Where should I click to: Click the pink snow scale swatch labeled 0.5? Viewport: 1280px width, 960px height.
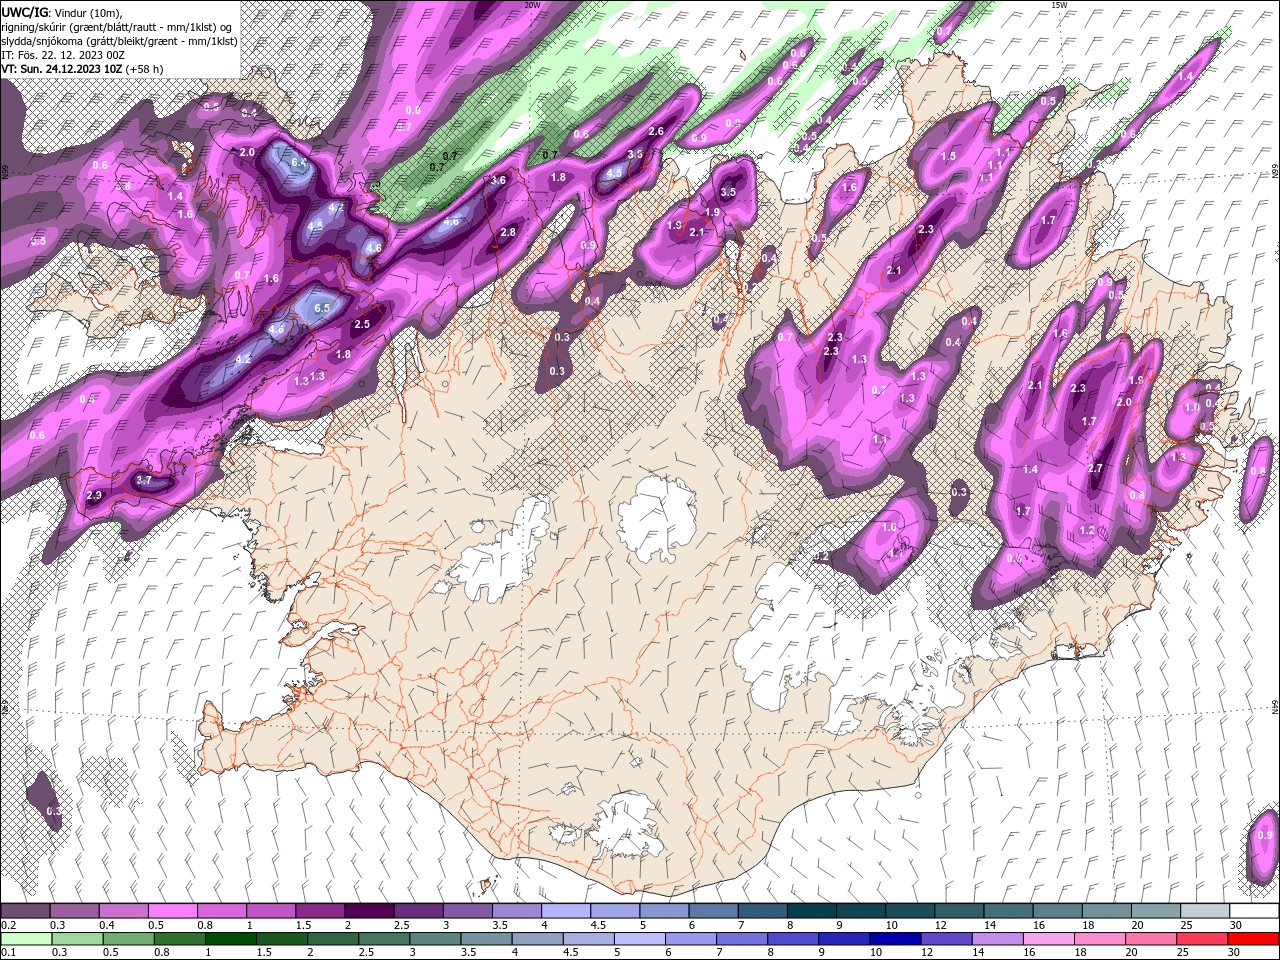pos(172,911)
